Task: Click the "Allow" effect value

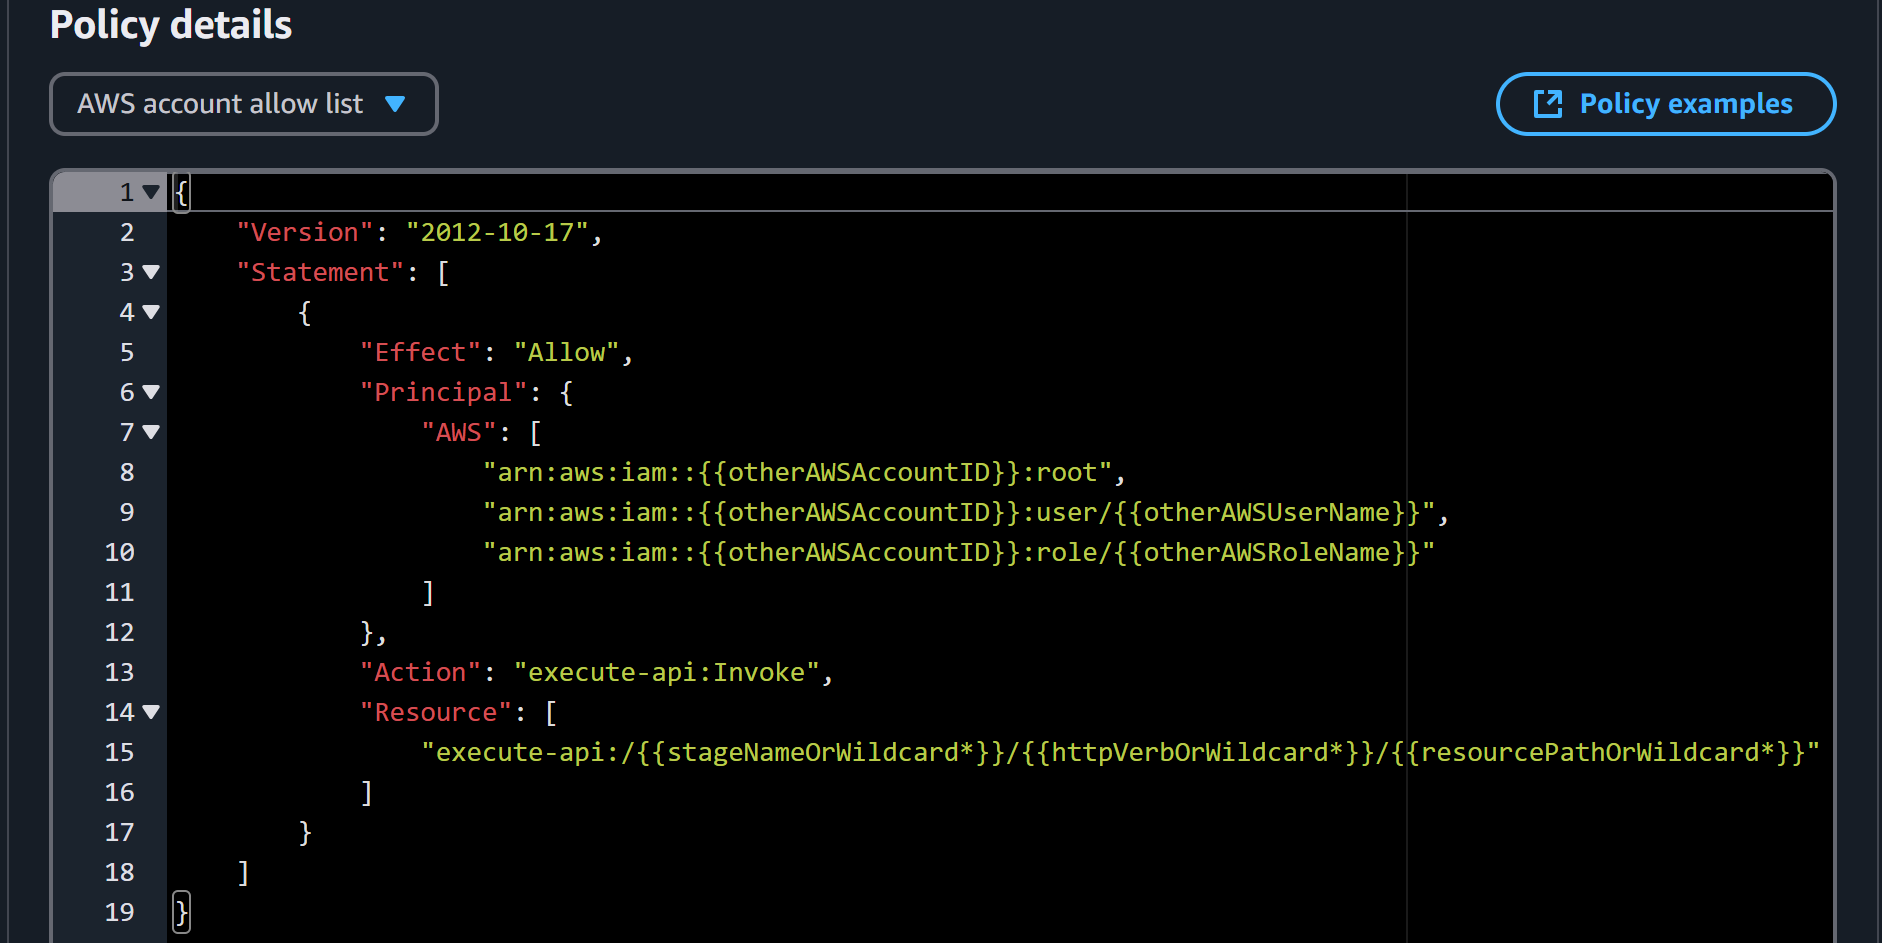Action: pos(566,352)
